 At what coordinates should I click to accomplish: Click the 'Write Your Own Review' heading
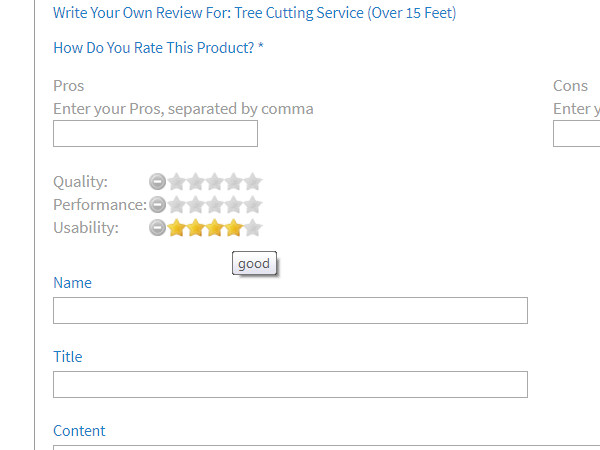(x=254, y=14)
